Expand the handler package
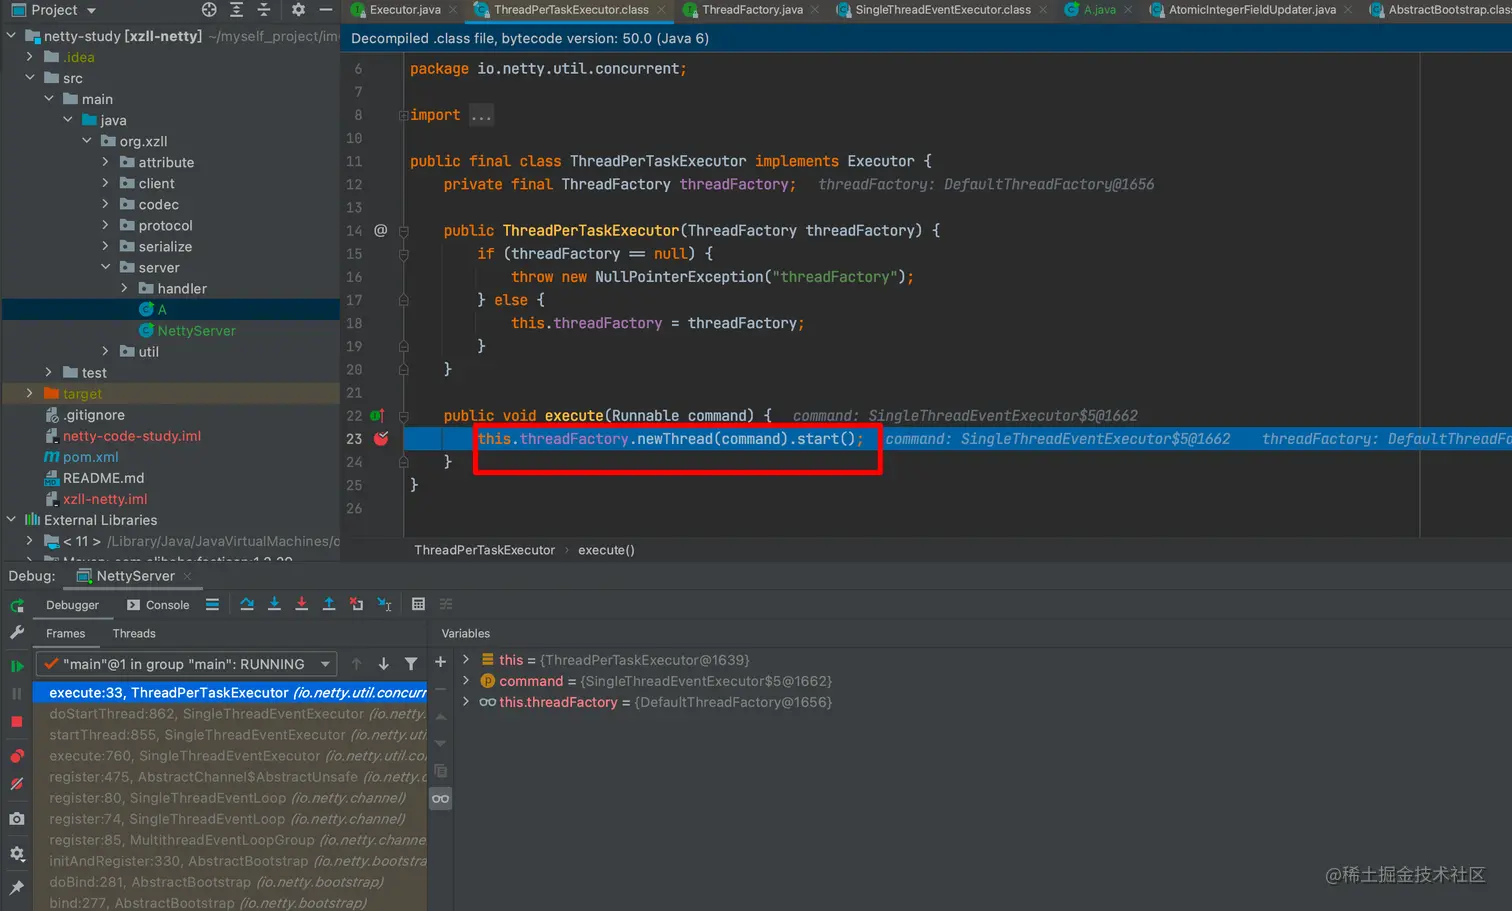The image size is (1512, 911). 125,288
